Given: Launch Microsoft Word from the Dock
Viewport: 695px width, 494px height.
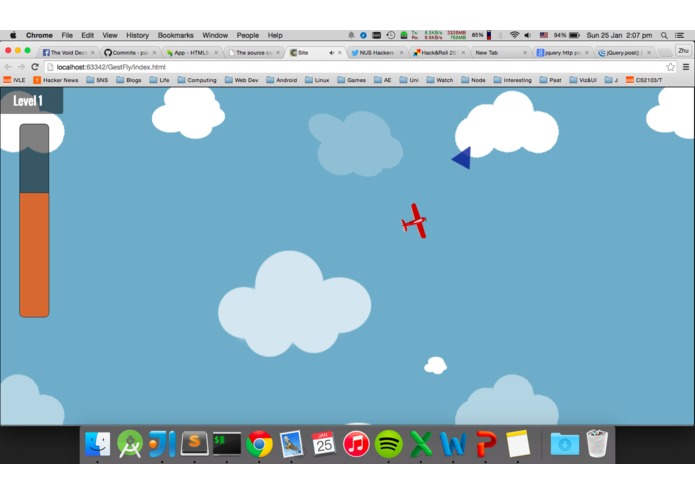Looking at the screenshot, I should [x=453, y=443].
